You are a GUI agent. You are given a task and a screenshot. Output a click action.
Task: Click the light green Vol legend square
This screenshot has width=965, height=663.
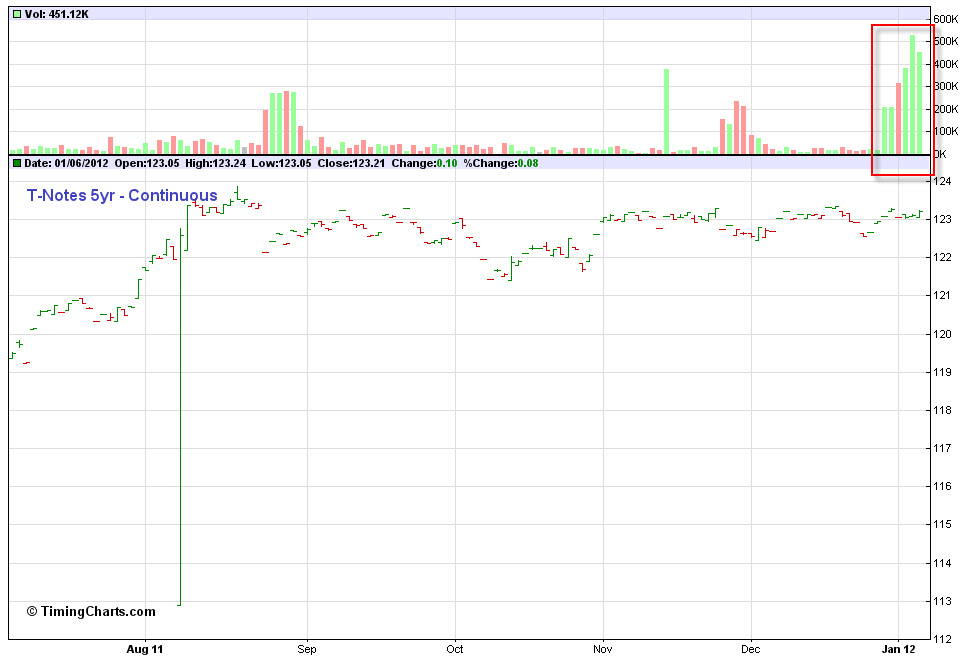[x=16, y=14]
